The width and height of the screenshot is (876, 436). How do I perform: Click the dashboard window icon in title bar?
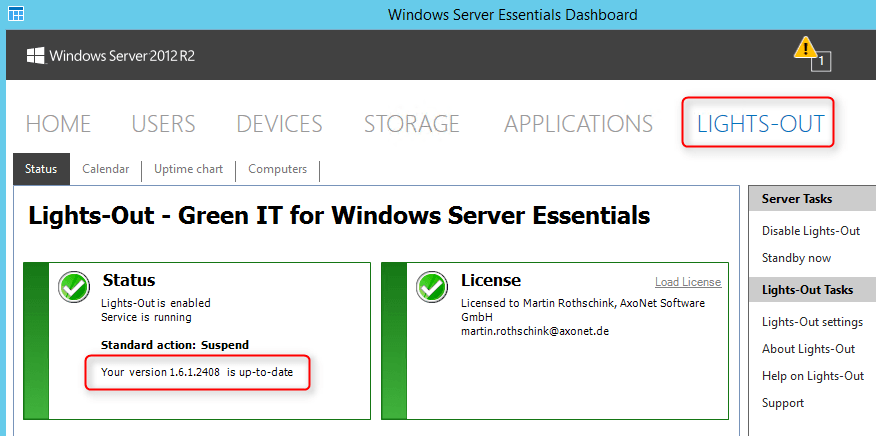[x=16, y=14]
